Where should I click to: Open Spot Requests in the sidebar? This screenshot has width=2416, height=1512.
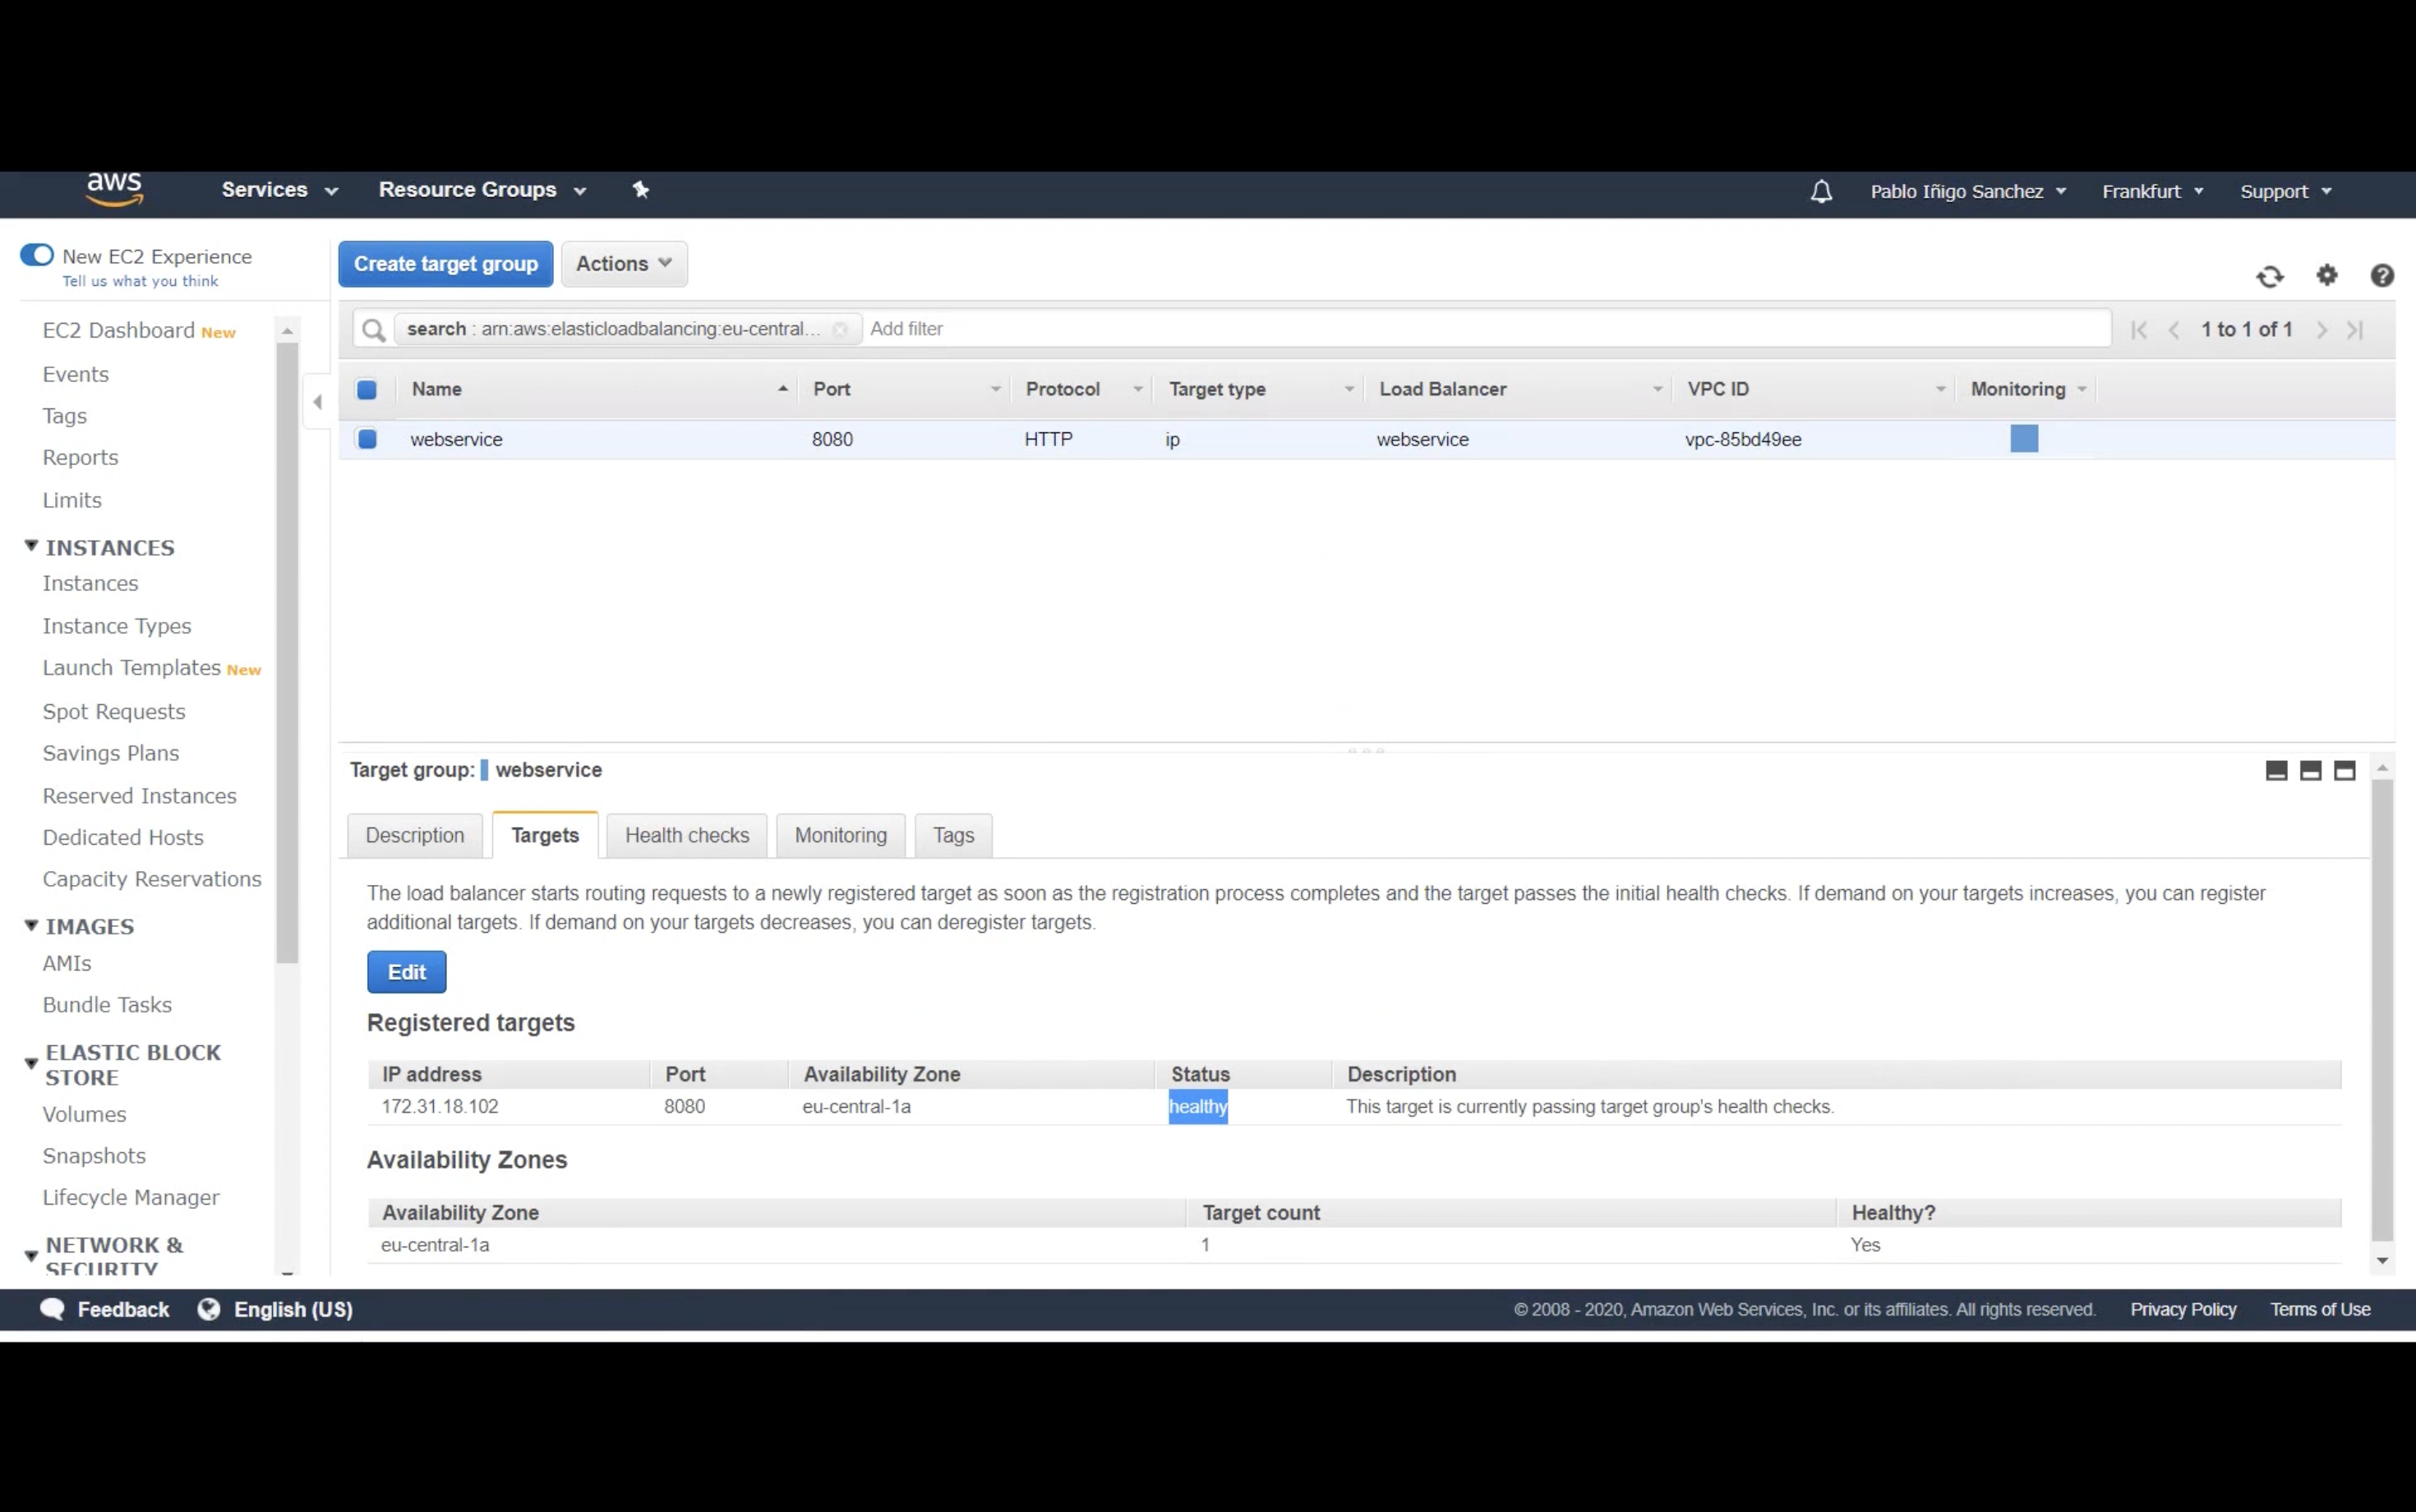coord(114,712)
